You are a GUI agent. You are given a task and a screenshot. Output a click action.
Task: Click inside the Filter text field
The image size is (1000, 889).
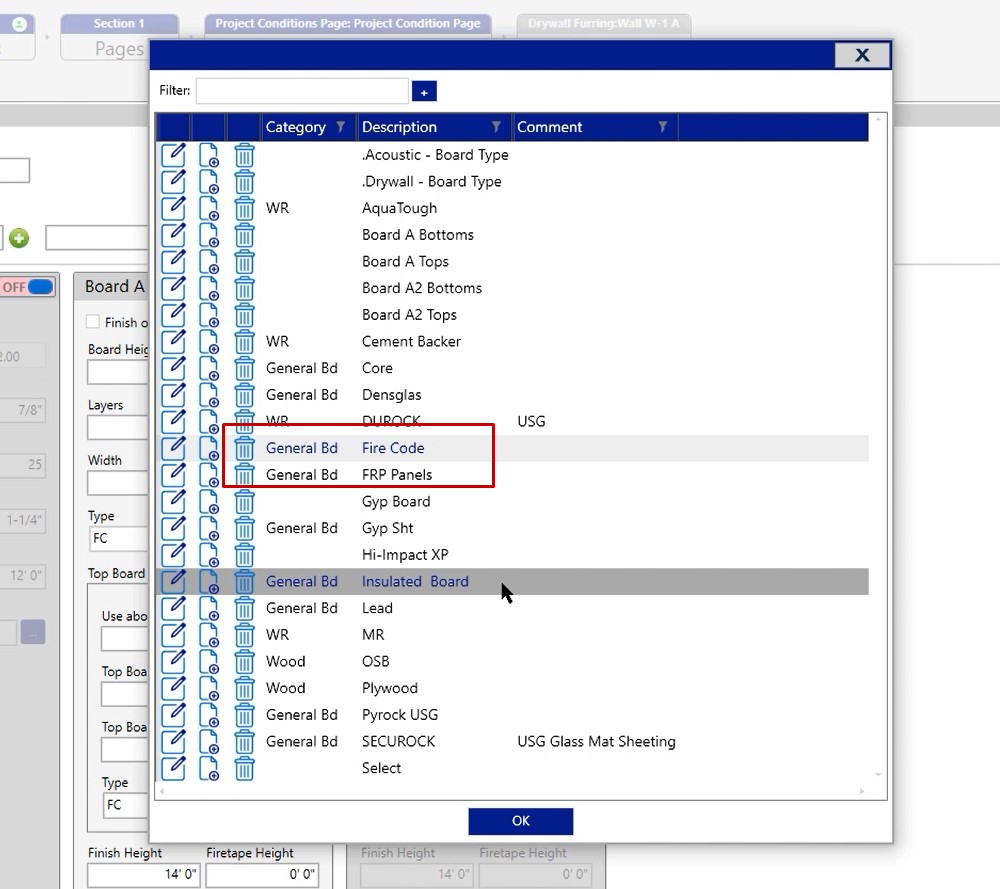(302, 91)
